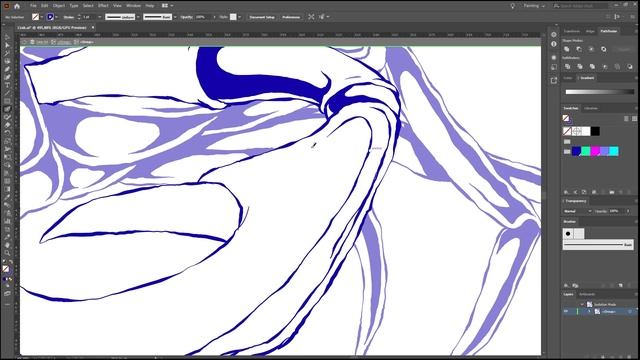Click the Unite shape mode icon
Screen dimensions: 640x360
(567, 49)
